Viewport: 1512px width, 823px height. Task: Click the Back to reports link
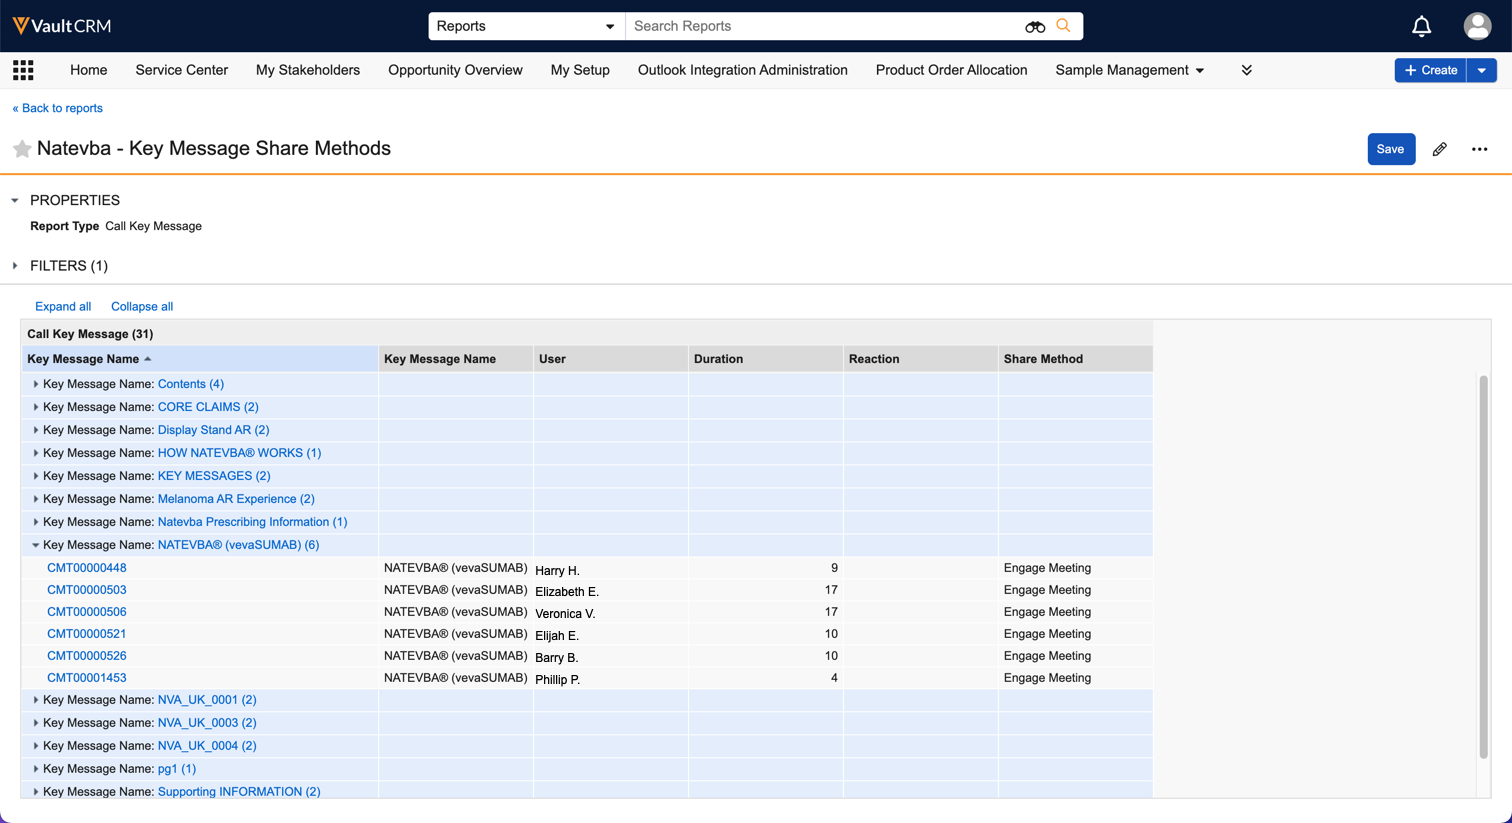click(57, 108)
